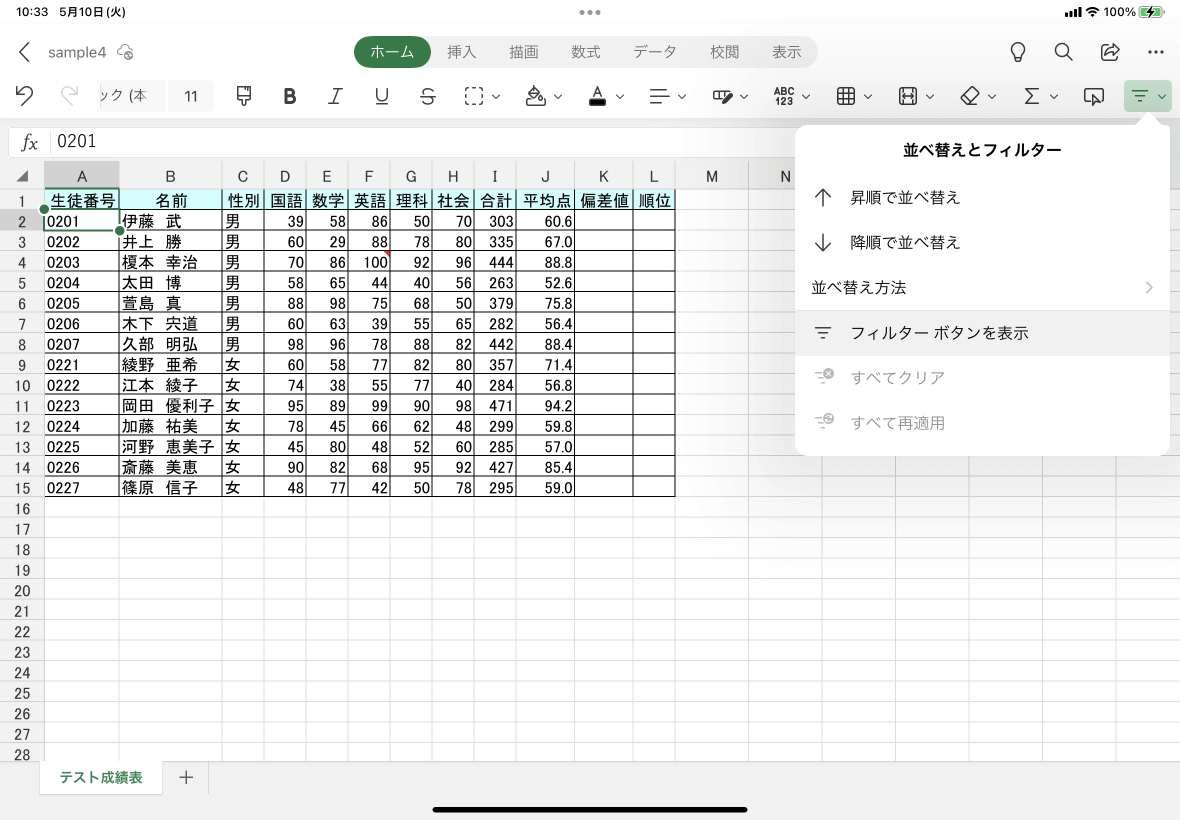Open 並べ替え方法 submenu
1180x820 pixels.
click(x=982, y=287)
